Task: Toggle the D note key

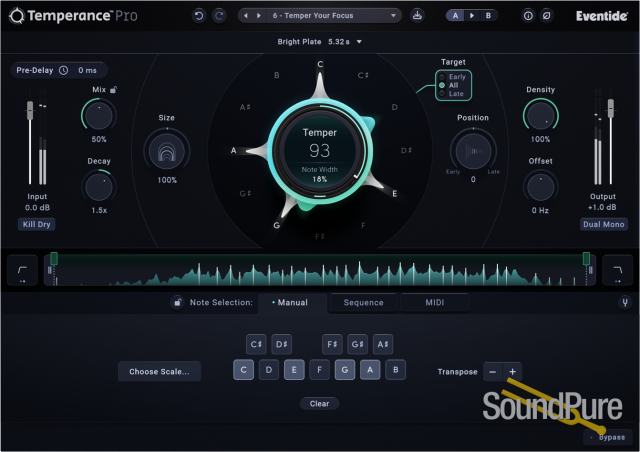Action: coord(269,370)
